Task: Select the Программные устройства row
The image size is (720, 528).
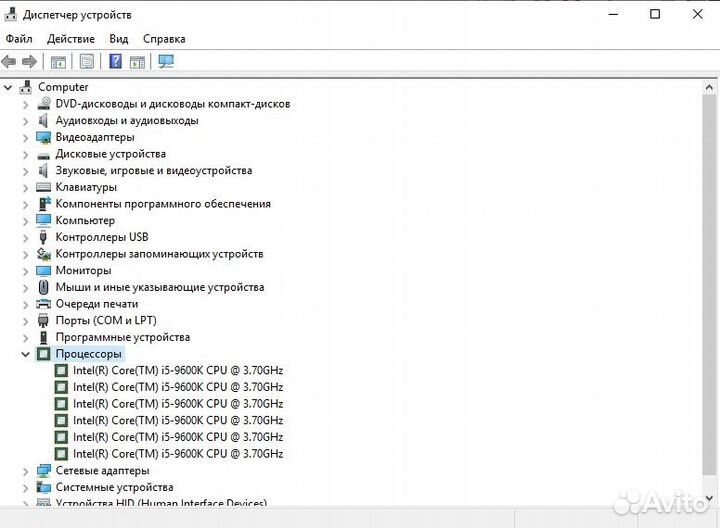Action: [x=123, y=337]
